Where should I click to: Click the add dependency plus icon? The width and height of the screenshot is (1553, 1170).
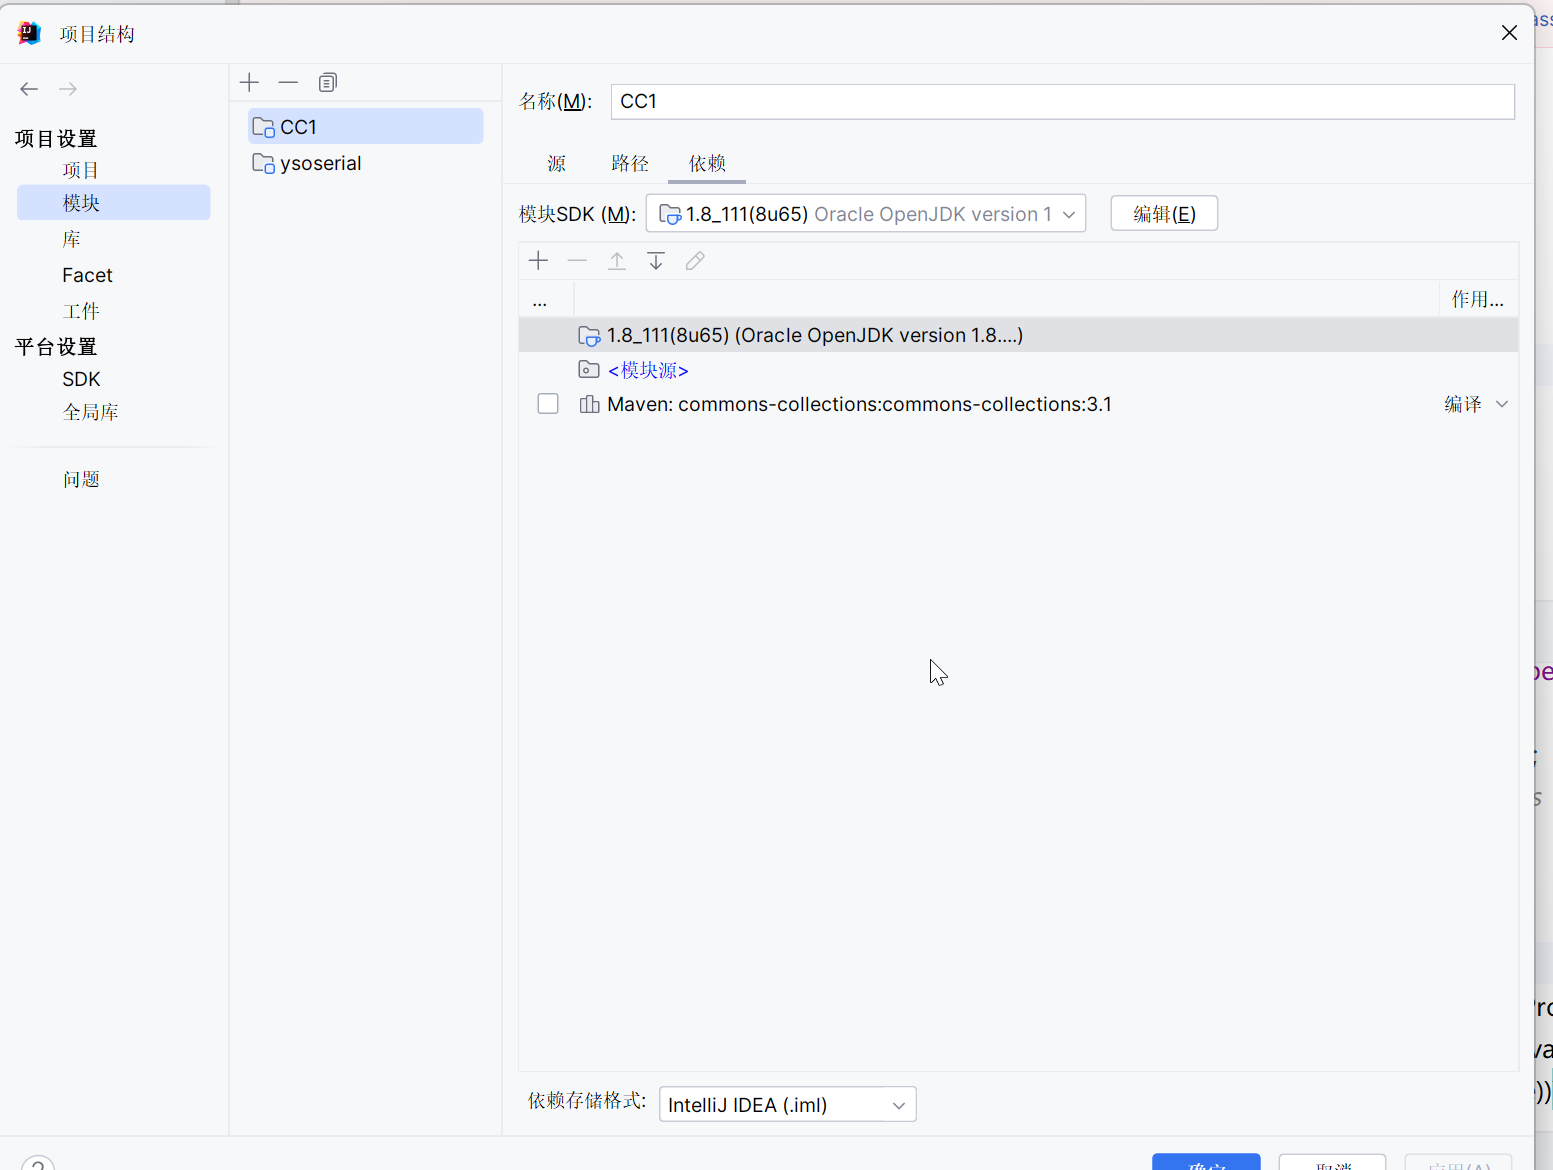(x=538, y=261)
